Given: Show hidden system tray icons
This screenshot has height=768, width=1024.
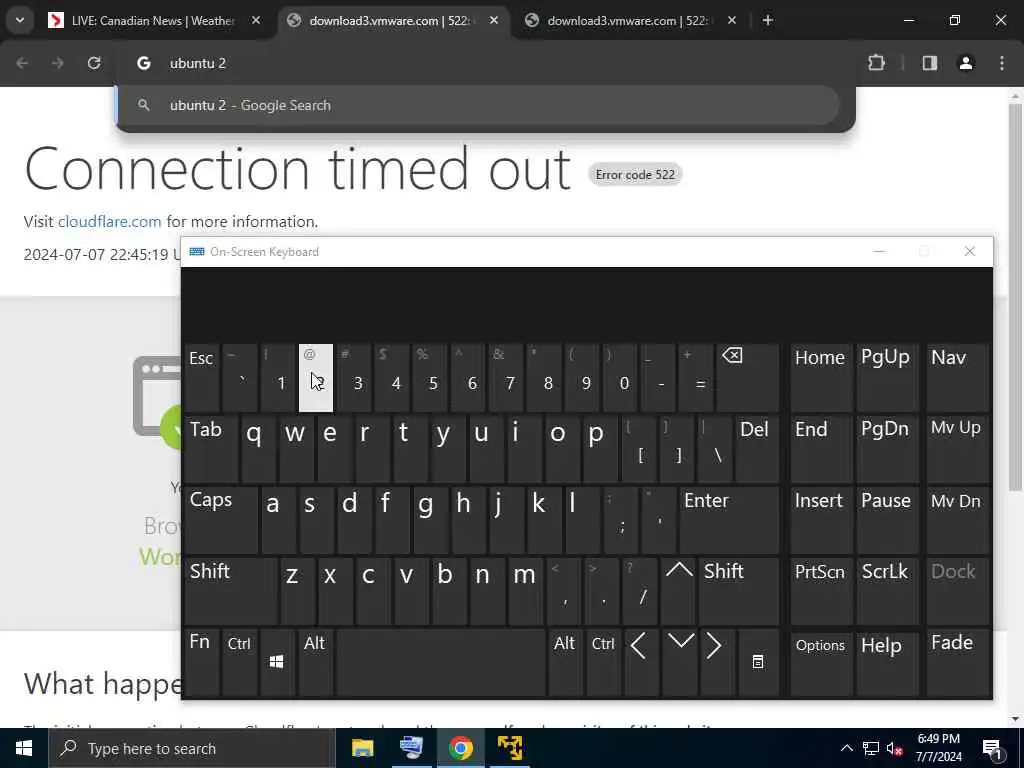Looking at the screenshot, I should [x=846, y=748].
